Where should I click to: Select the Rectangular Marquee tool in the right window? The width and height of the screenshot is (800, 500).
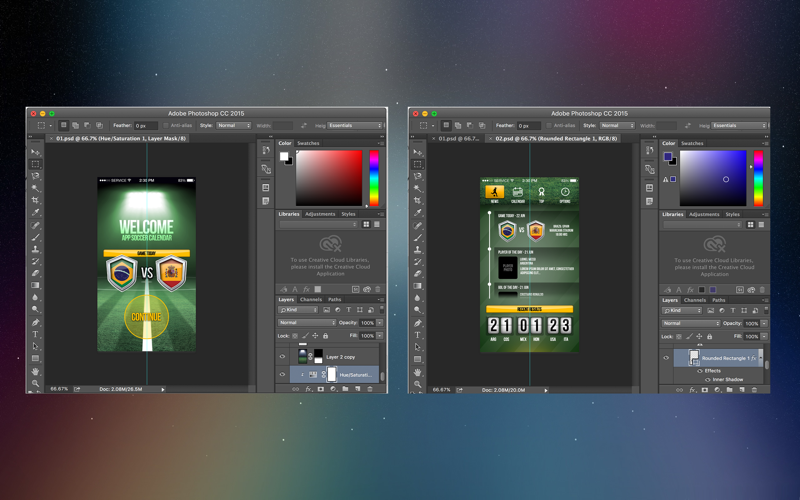[x=418, y=164]
